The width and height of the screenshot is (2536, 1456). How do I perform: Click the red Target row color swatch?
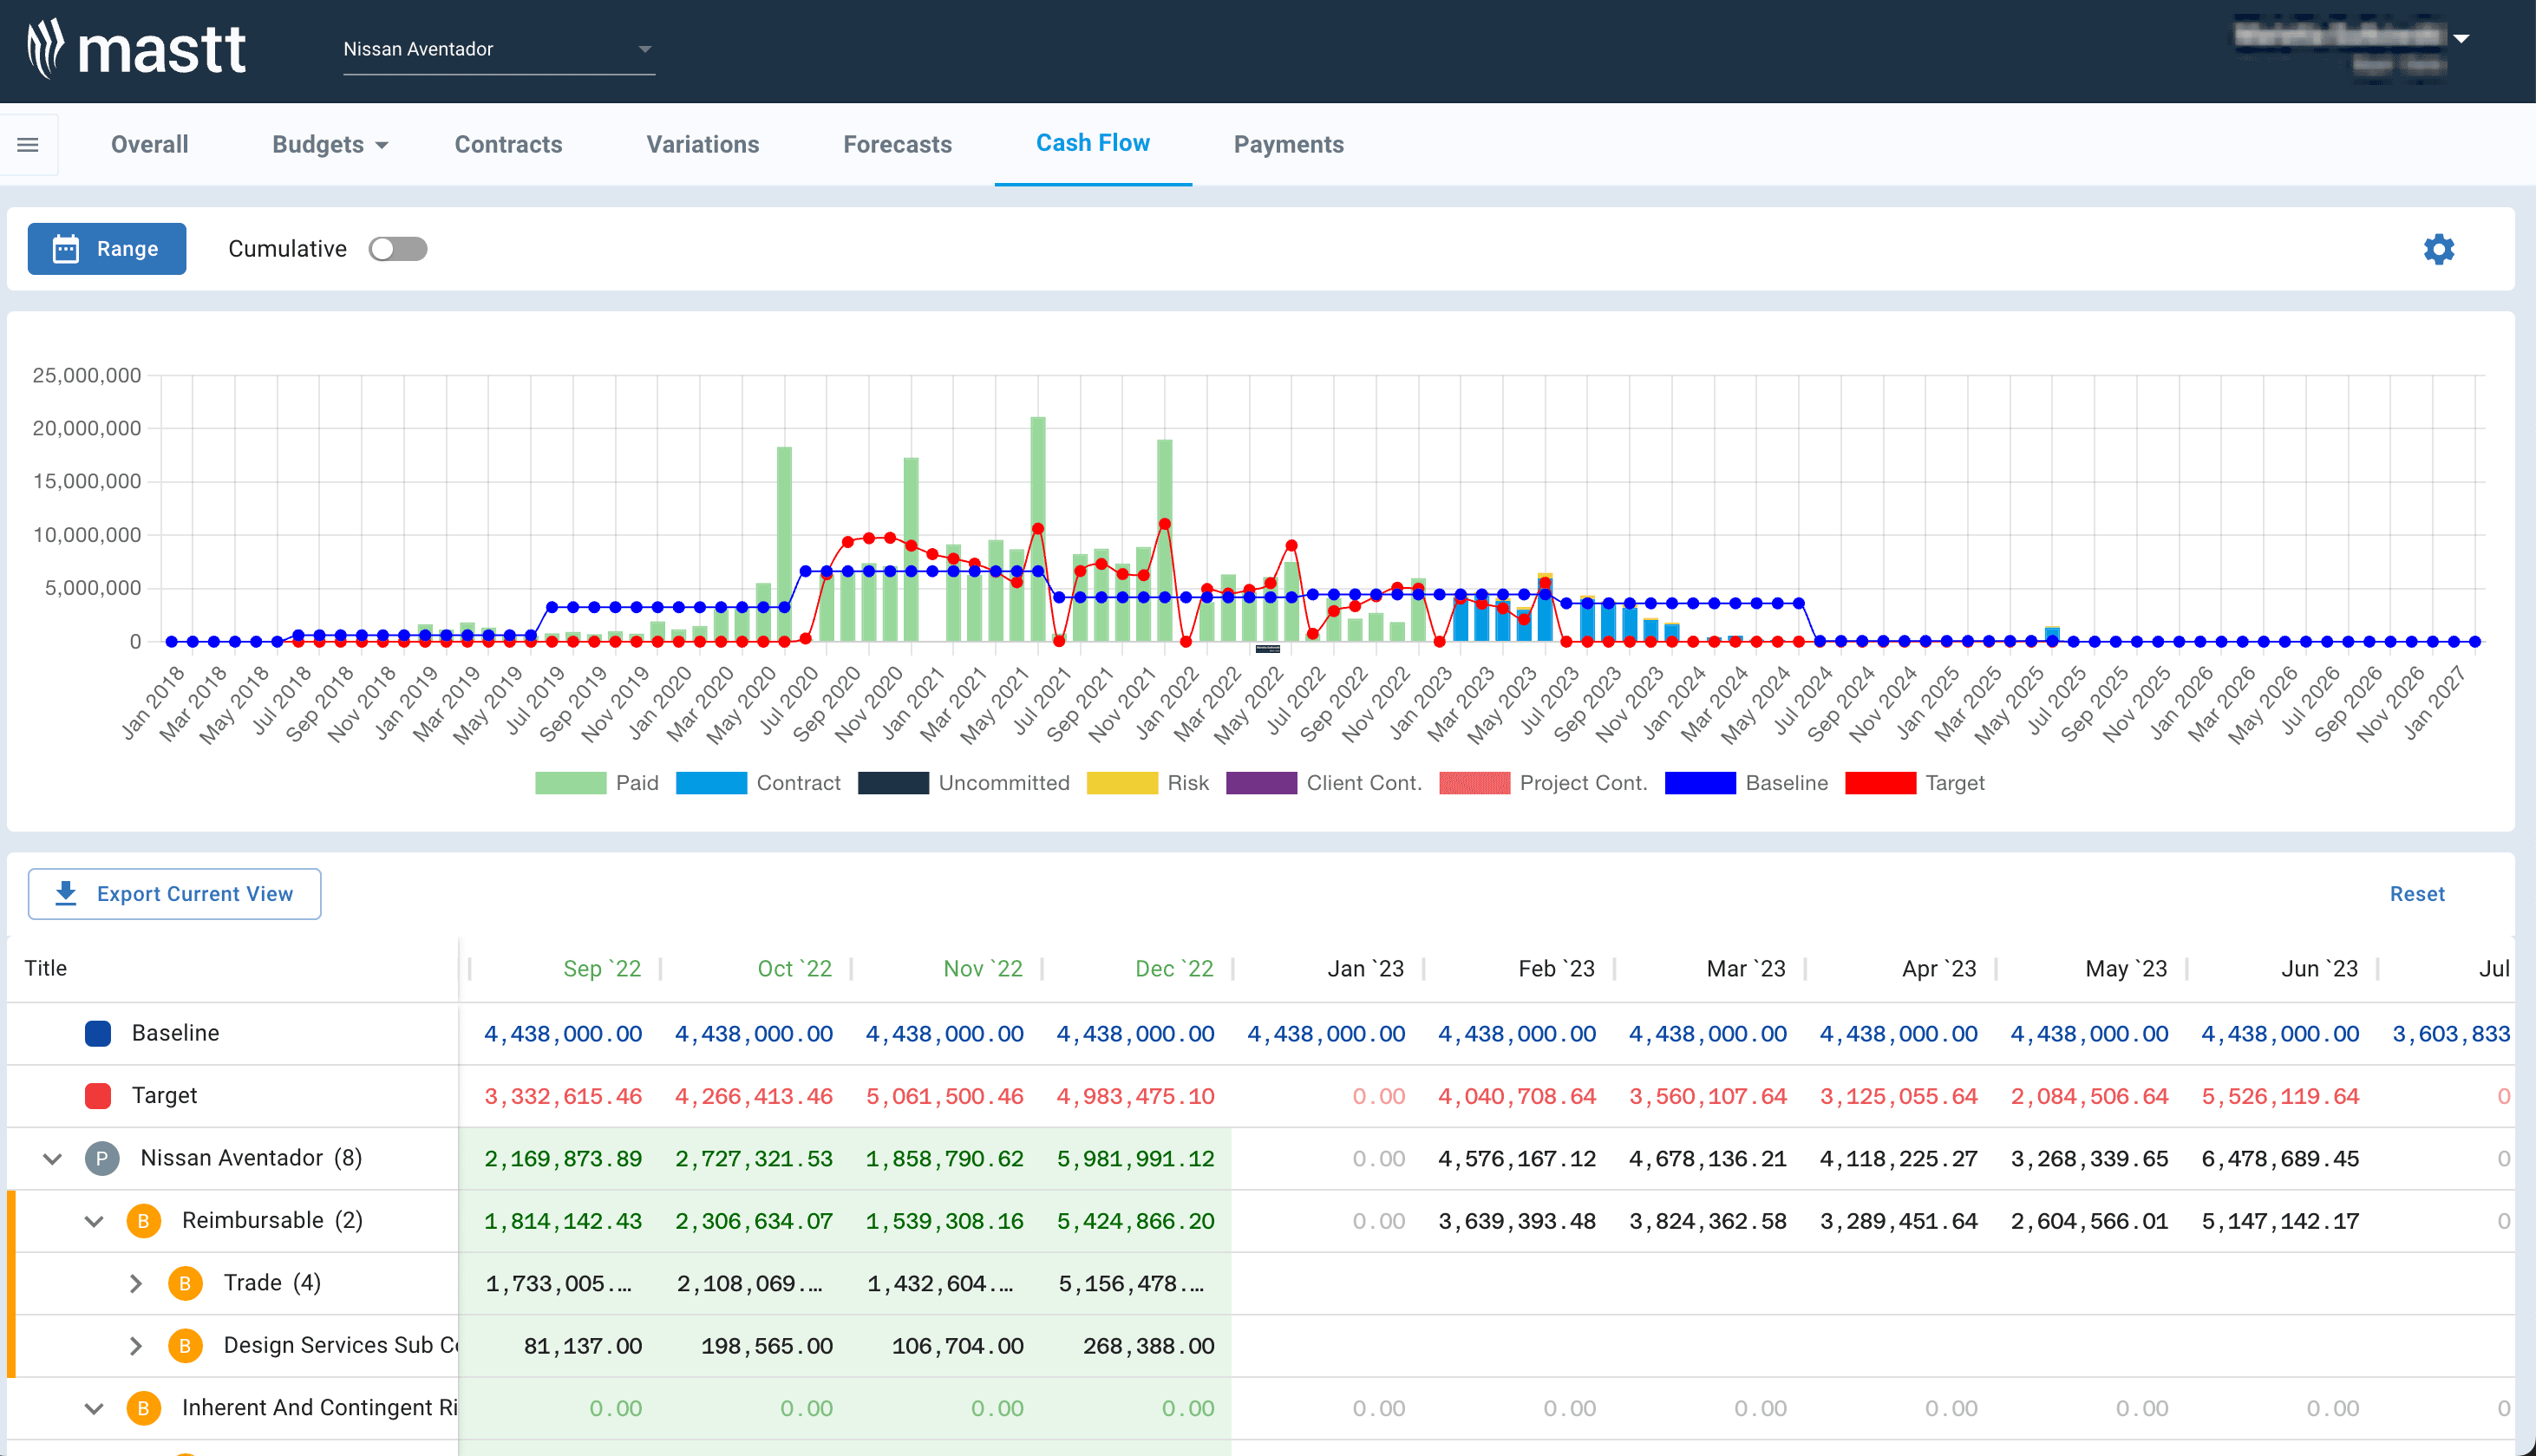(x=98, y=1096)
